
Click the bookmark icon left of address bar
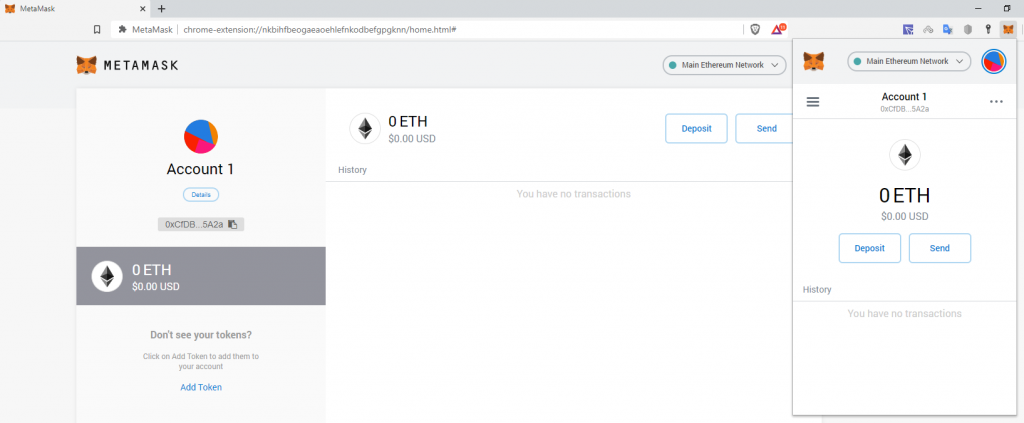pyautogui.click(x=97, y=29)
